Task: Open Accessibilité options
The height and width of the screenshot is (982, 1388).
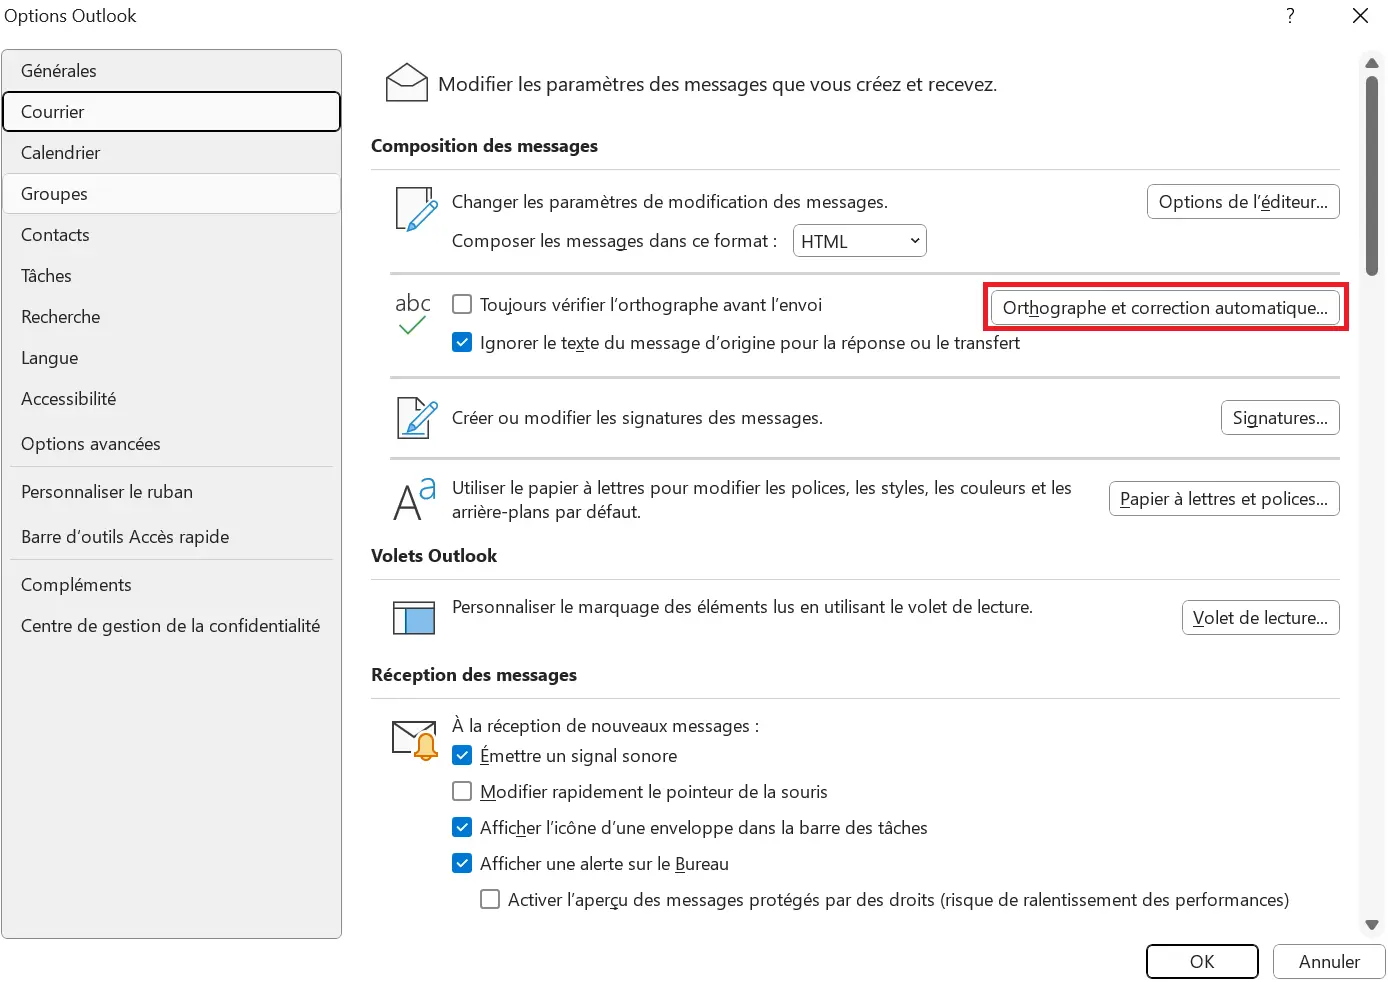Action: point(172,399)
